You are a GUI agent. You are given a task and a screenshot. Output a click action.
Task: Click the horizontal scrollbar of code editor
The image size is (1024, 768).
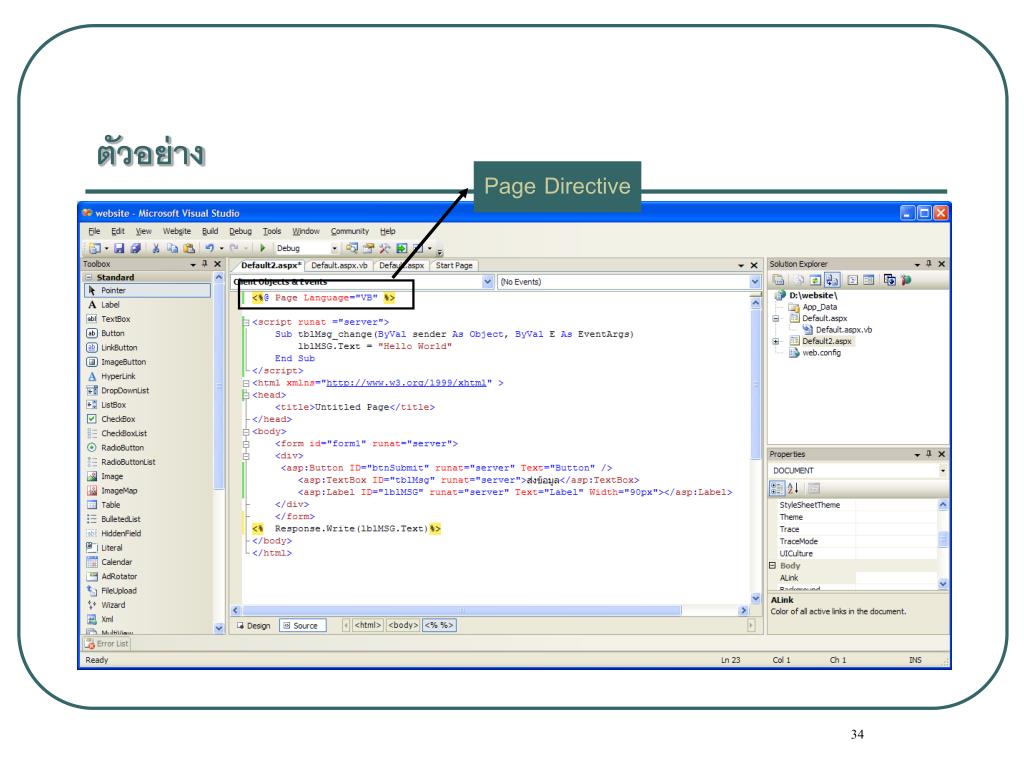pyautogui.click(x=462, y=611)
